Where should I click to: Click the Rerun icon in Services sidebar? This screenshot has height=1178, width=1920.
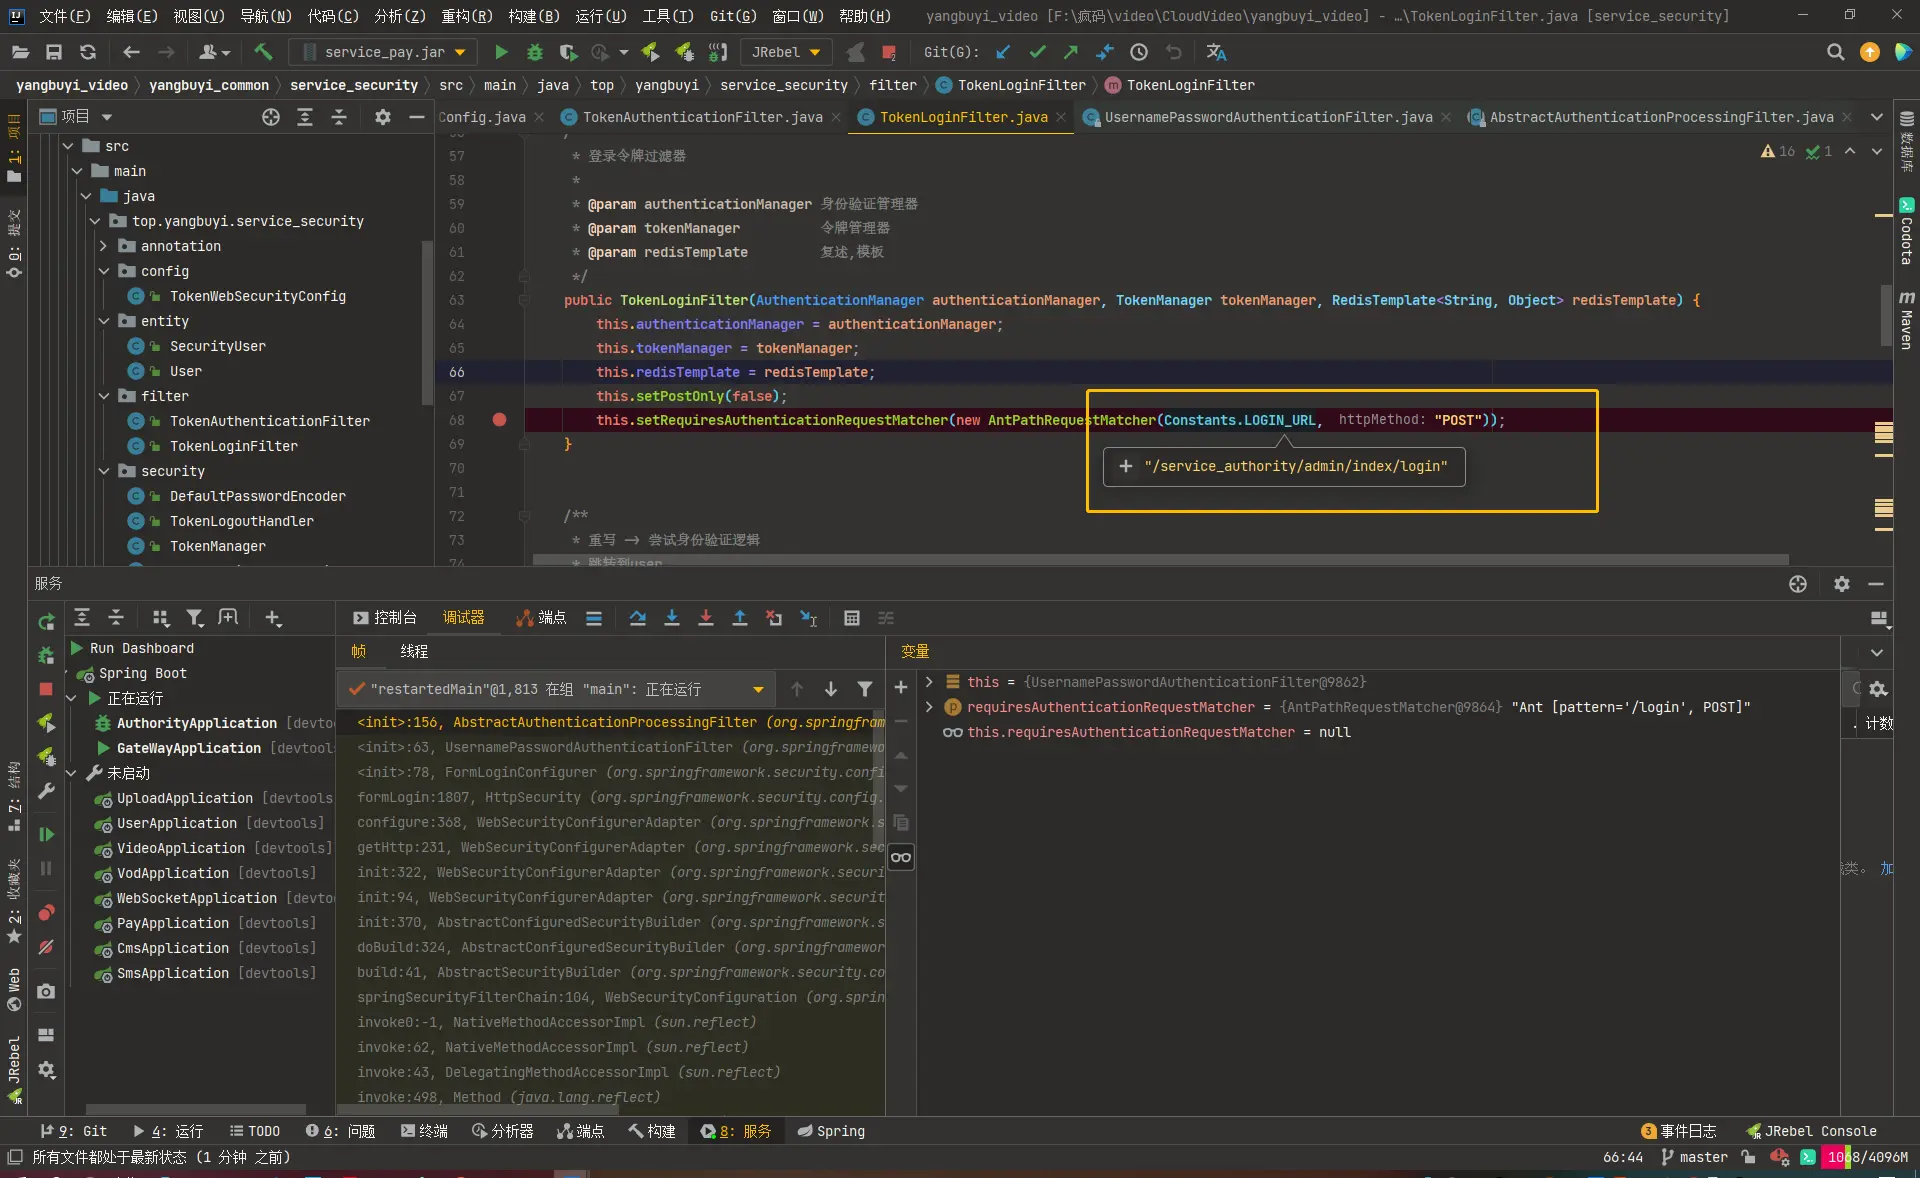click(x=46, y=621)
